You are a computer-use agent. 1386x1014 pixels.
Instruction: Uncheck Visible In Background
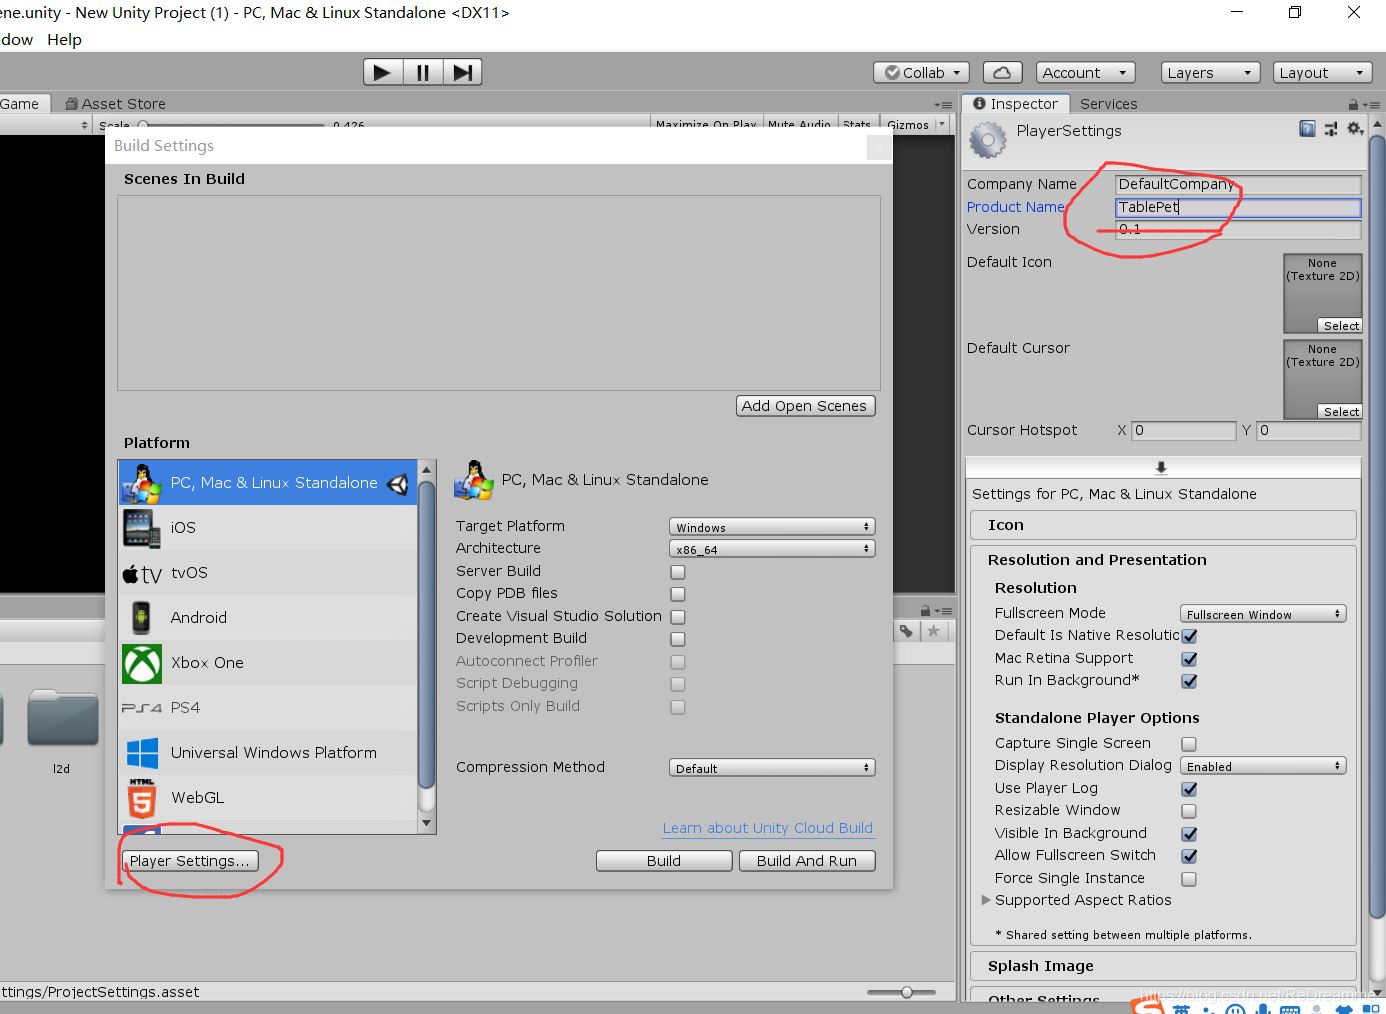(x=1190, y=834)
